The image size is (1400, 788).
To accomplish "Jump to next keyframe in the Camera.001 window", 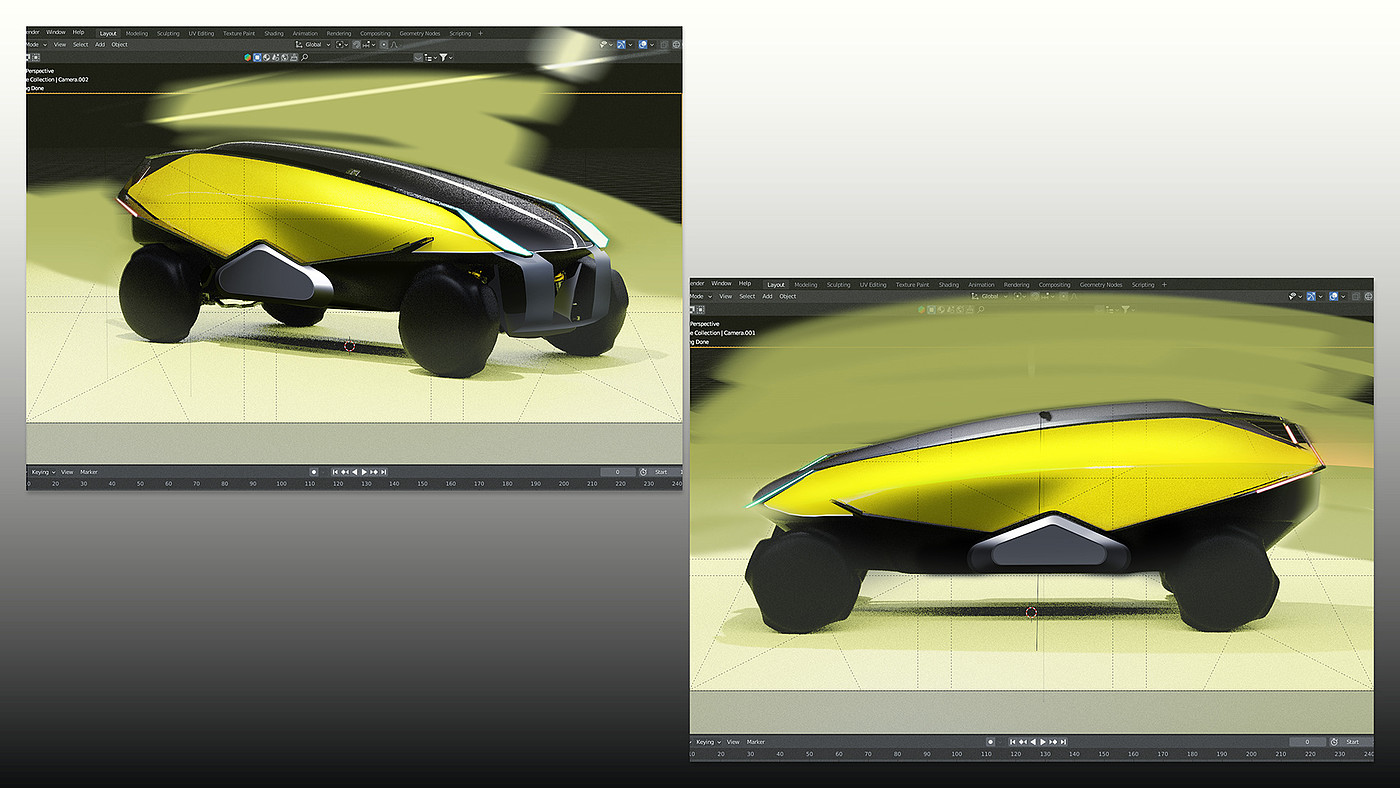I will pos(1053,742).
